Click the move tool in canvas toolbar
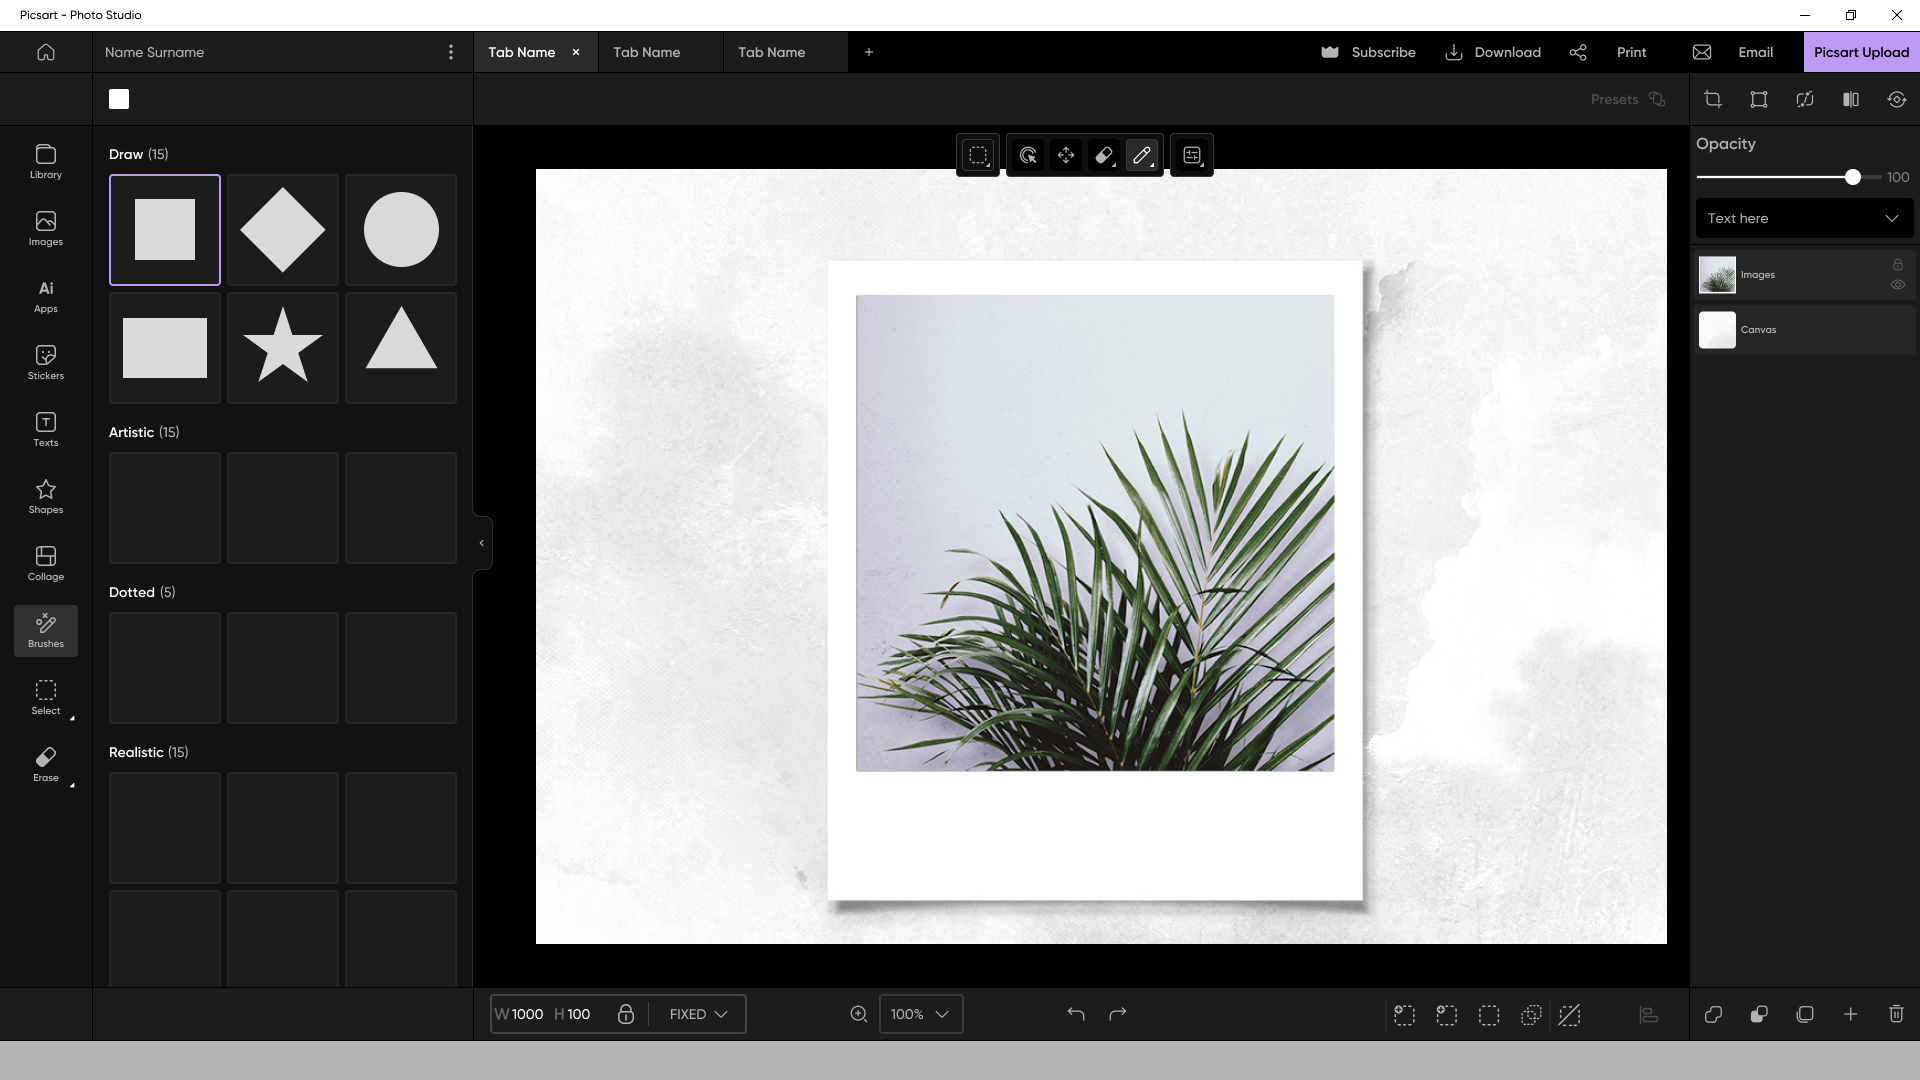Viewport: 1920px width, 1080px height. 1066,155
